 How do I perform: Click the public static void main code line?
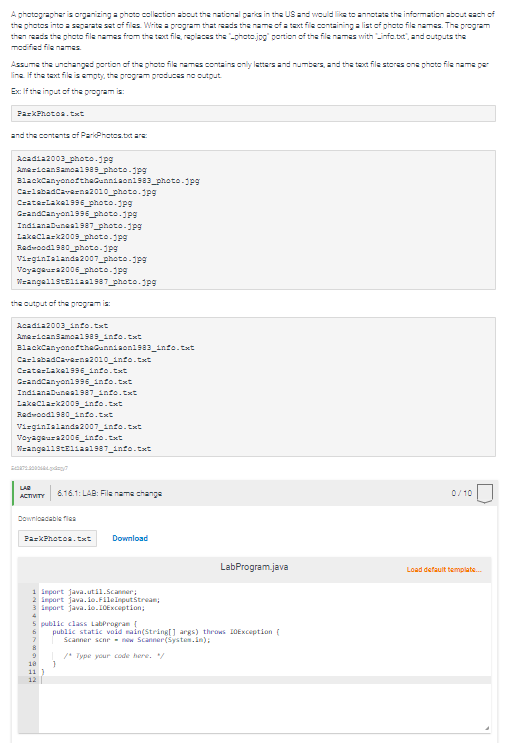[166, 632]
